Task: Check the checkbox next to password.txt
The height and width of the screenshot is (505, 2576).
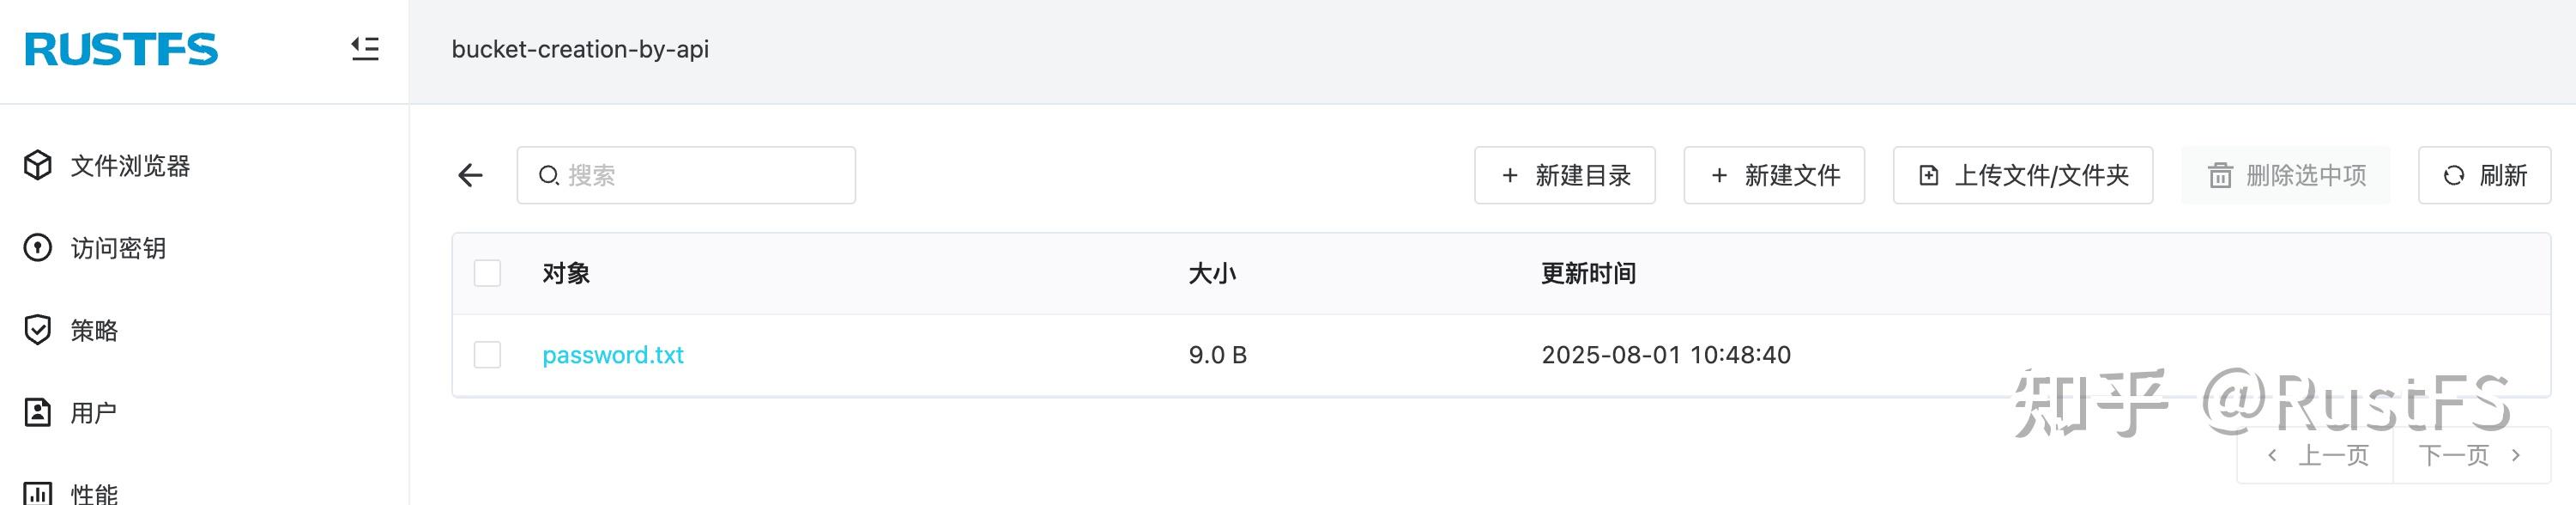Action: (487, 354)
